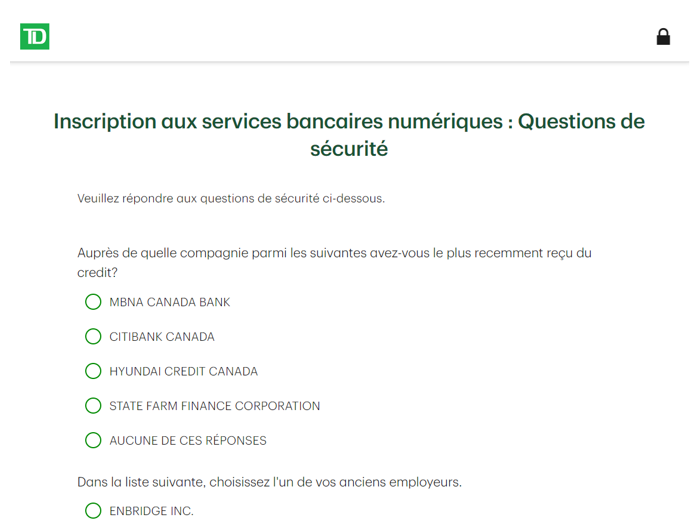699x527 pixels.
Task: Choose the CITIBANK CANADA radio circle
Action: pyautogui.click(x=93, y=336)
